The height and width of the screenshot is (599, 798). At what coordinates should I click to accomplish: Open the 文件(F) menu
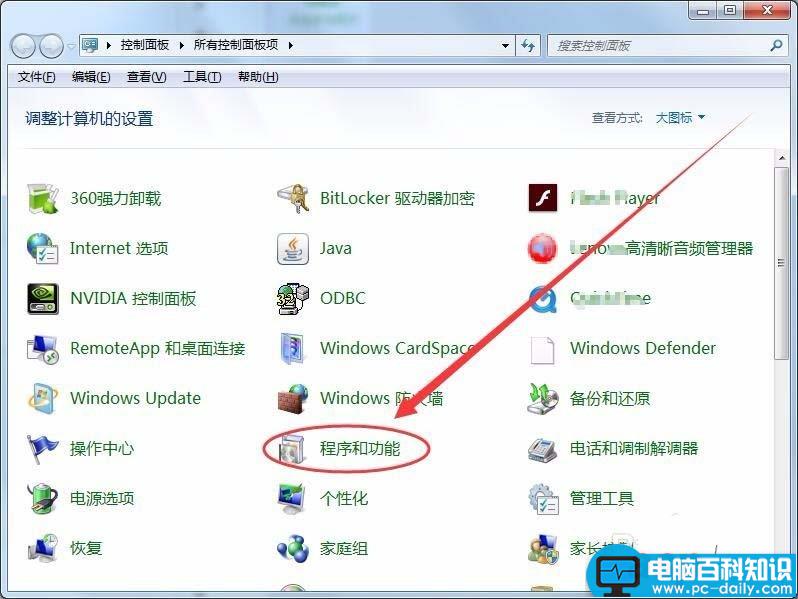click(37, 77)
